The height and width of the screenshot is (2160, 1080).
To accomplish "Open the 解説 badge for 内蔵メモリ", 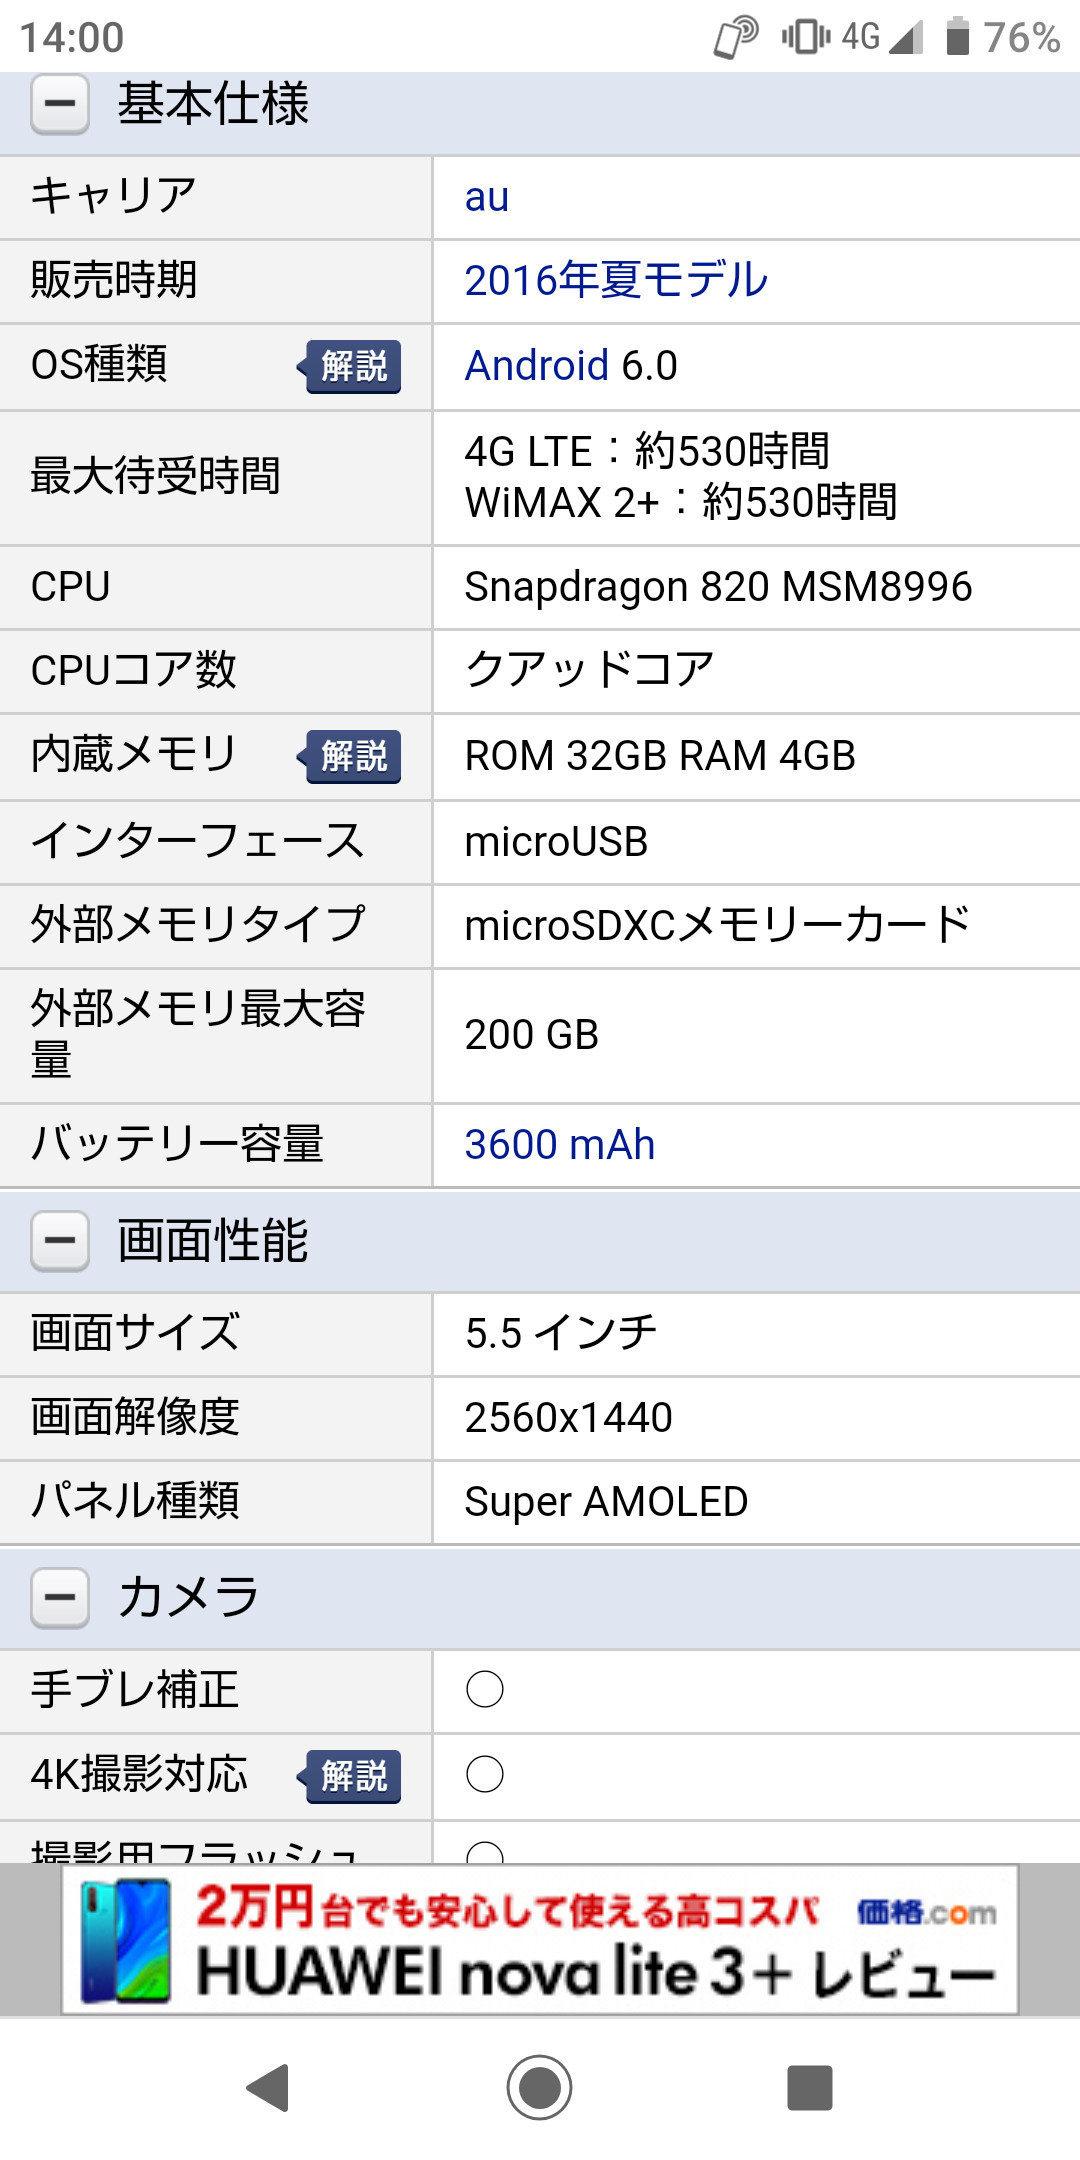I will 353,756.
